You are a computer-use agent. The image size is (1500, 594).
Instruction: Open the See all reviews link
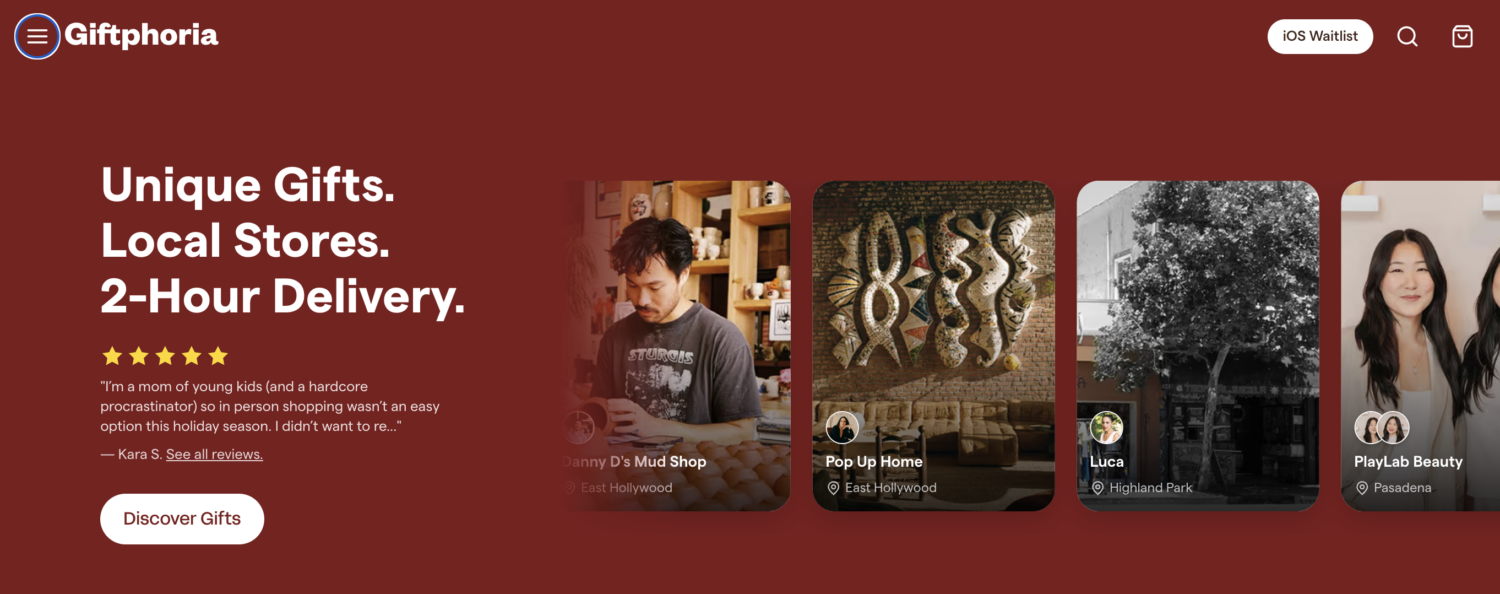pos(214,454)
